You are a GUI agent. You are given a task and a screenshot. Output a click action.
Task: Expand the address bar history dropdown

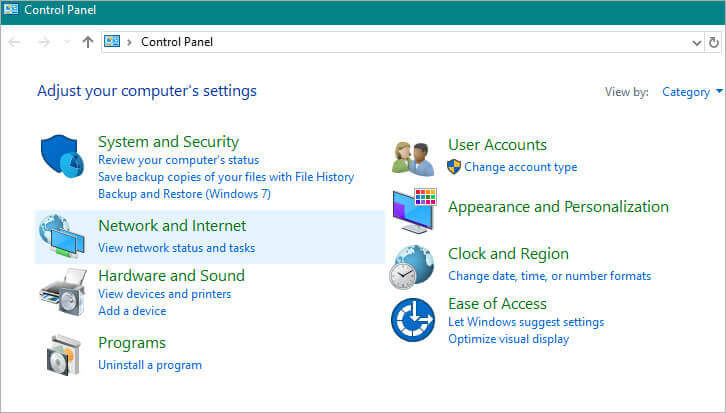(x=696, y=43)
